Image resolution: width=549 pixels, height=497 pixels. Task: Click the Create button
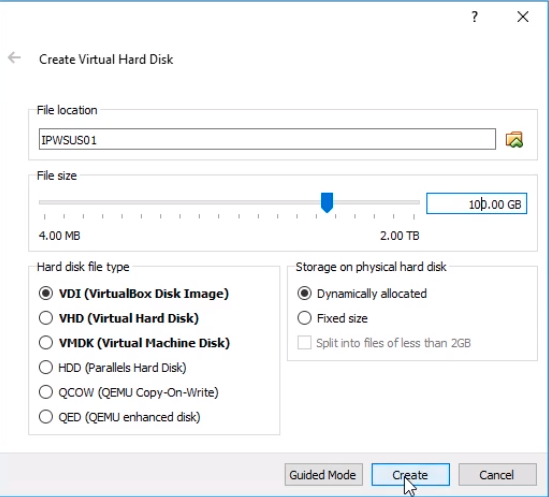pyautogui.click(x=410, y=475)
